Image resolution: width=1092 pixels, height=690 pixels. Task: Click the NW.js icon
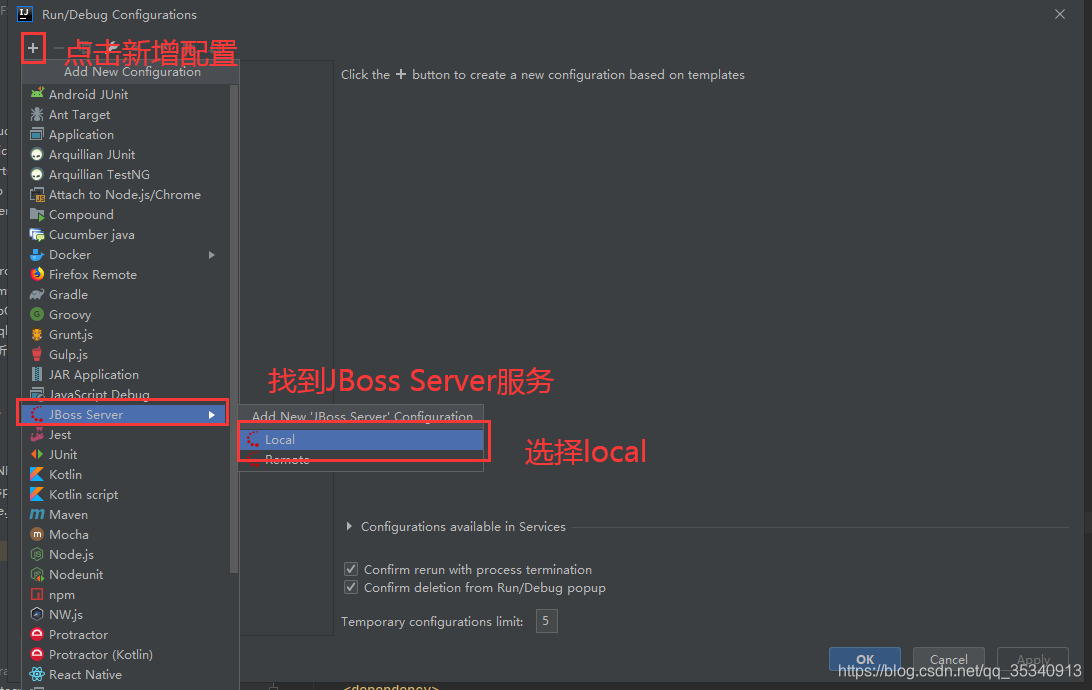pyautogui.click(x=37, y=614)
